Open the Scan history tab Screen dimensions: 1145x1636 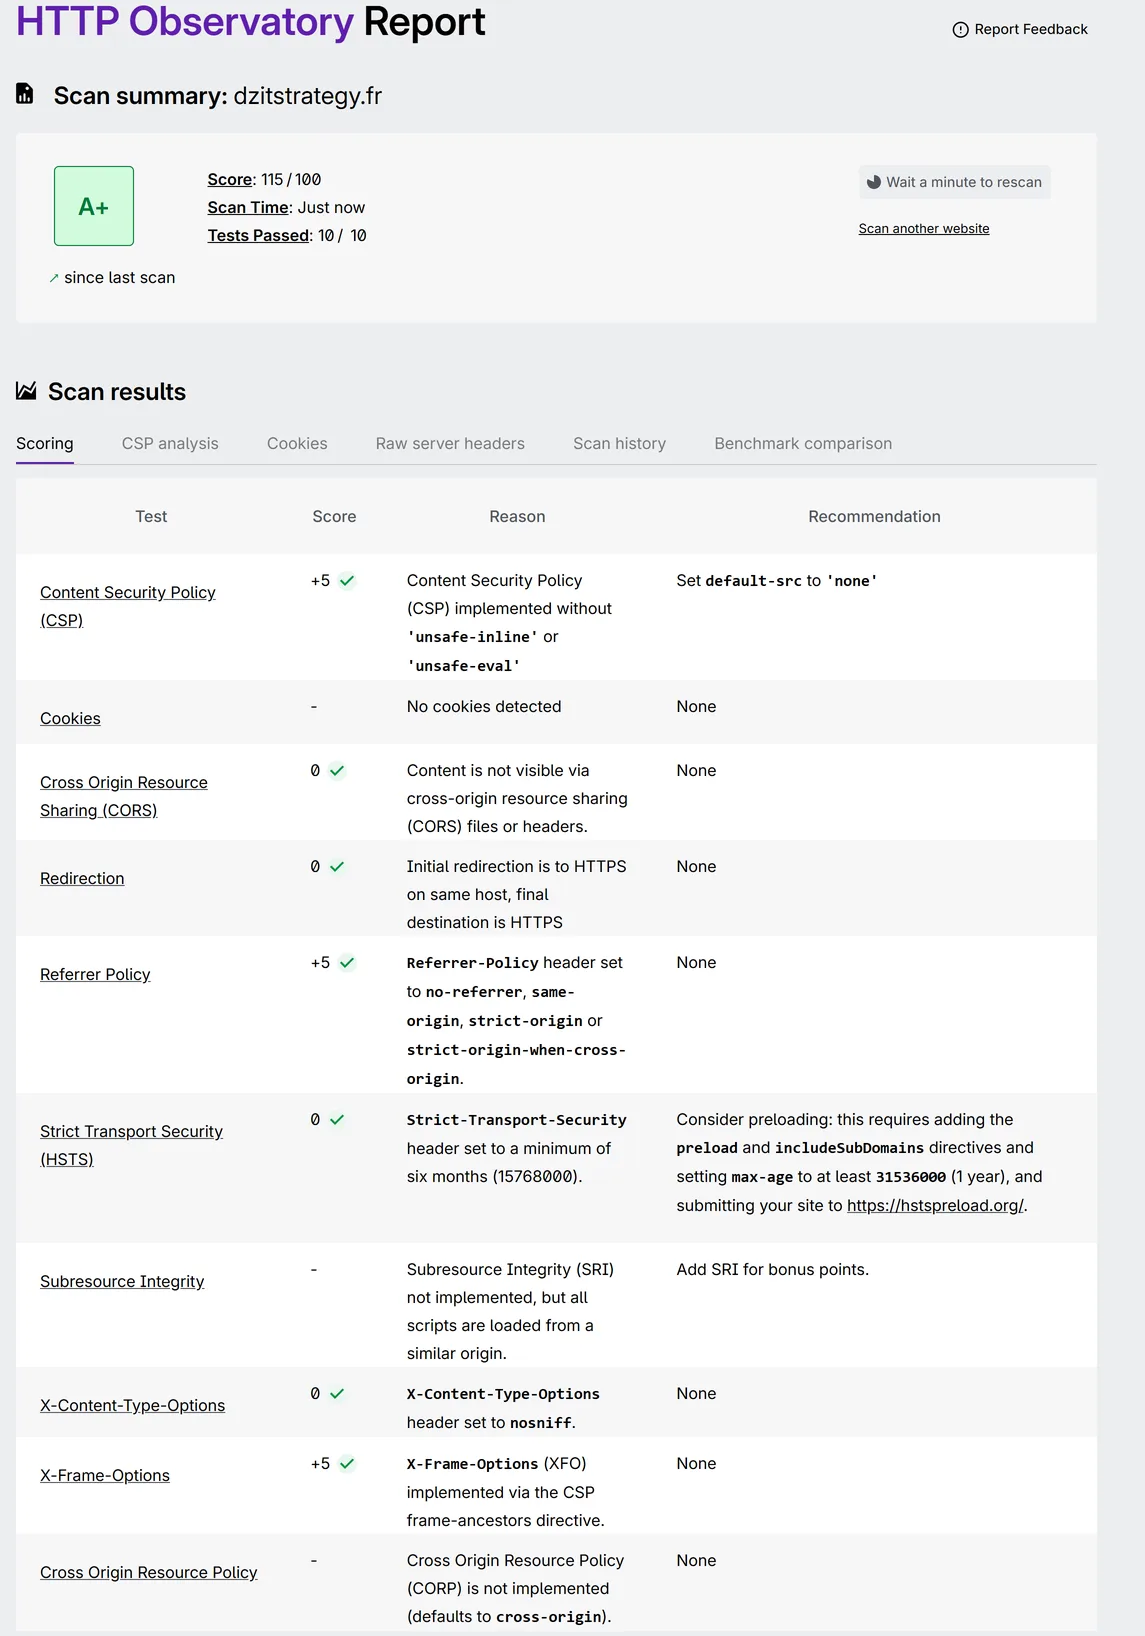619,443
